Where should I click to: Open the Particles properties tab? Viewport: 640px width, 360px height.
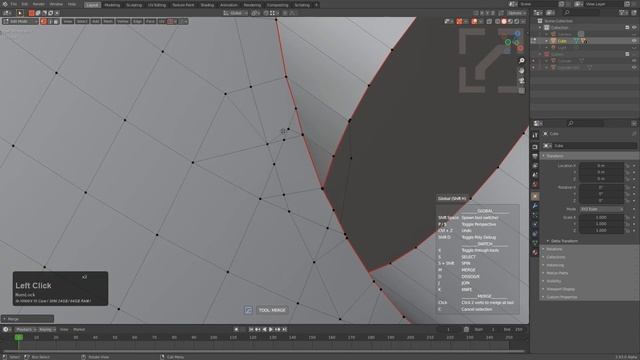(x=535, y=216)
